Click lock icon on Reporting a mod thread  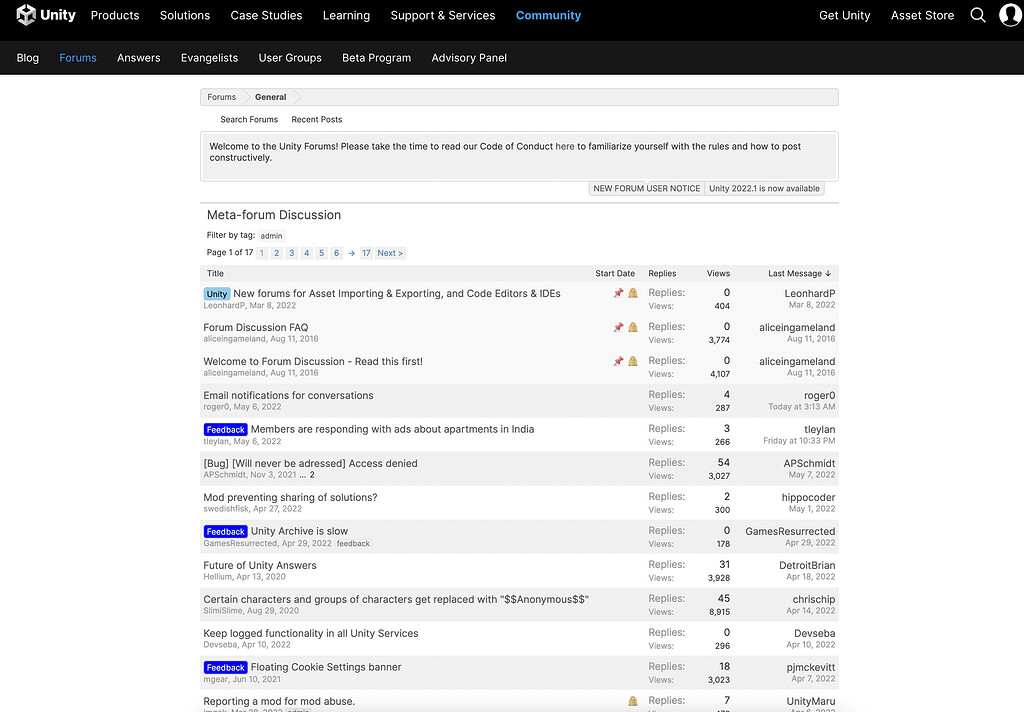633,701
